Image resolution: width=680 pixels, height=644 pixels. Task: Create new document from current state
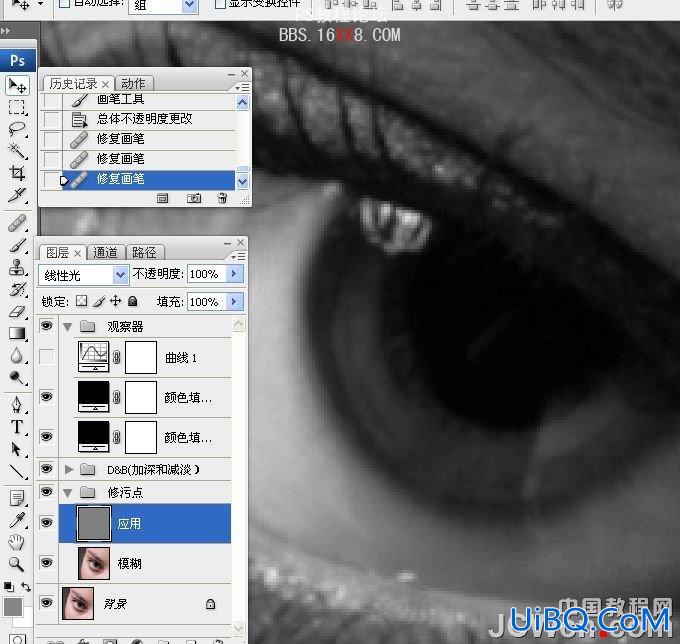pyautogui.click(x=163, y=198)
